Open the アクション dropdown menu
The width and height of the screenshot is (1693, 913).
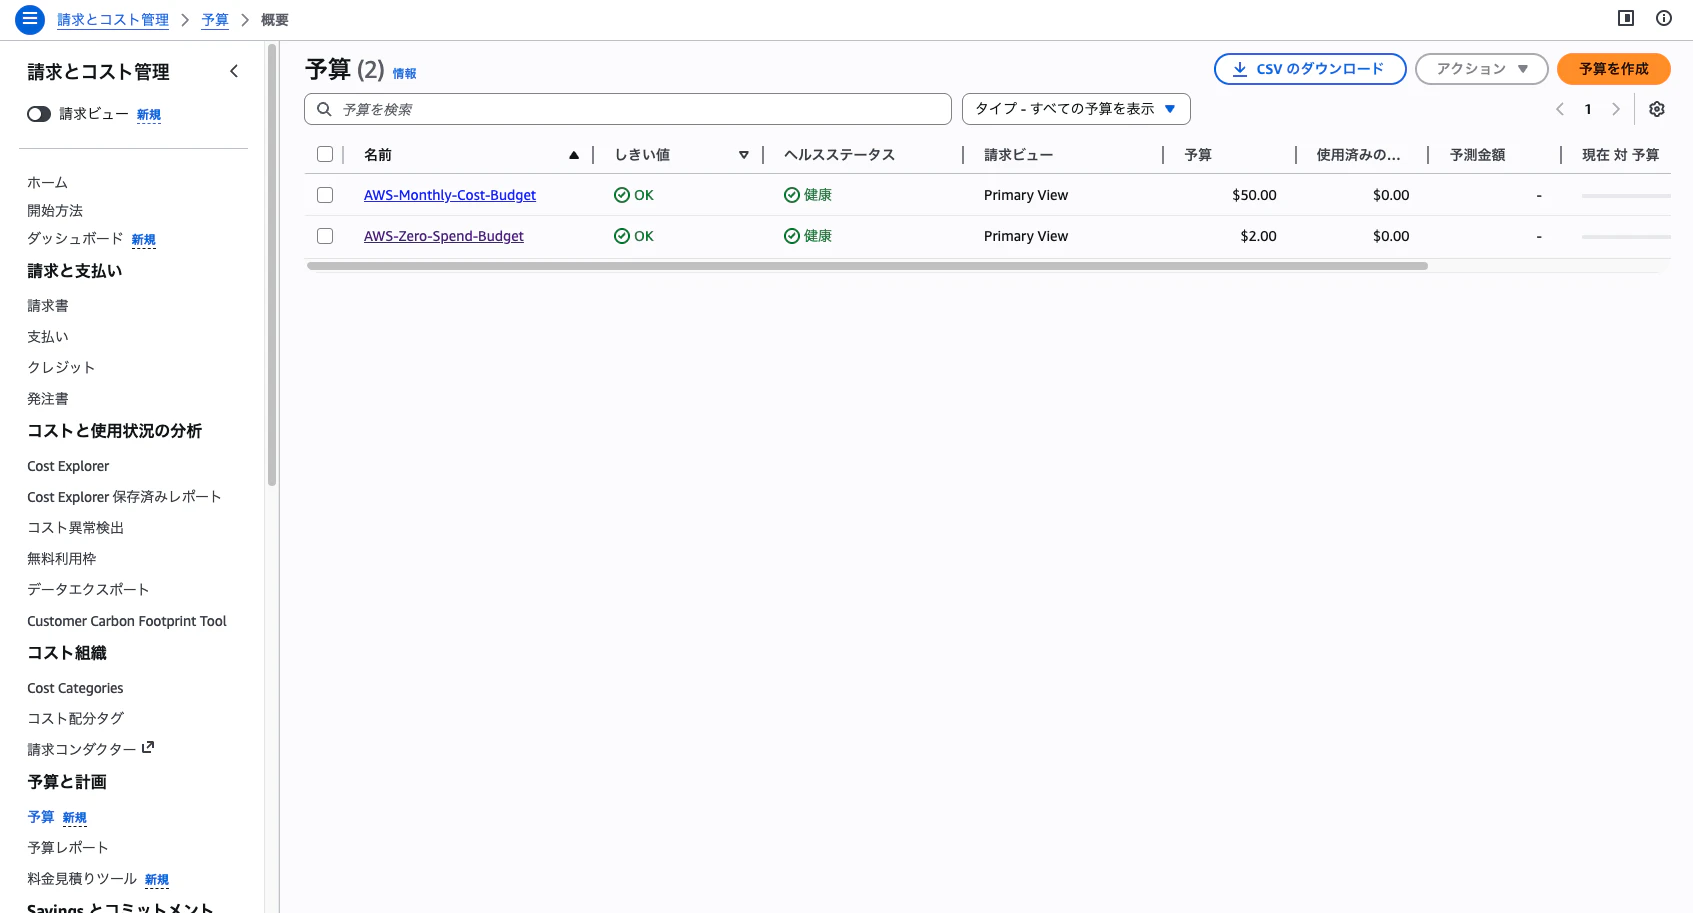[x=1481, y=69]
